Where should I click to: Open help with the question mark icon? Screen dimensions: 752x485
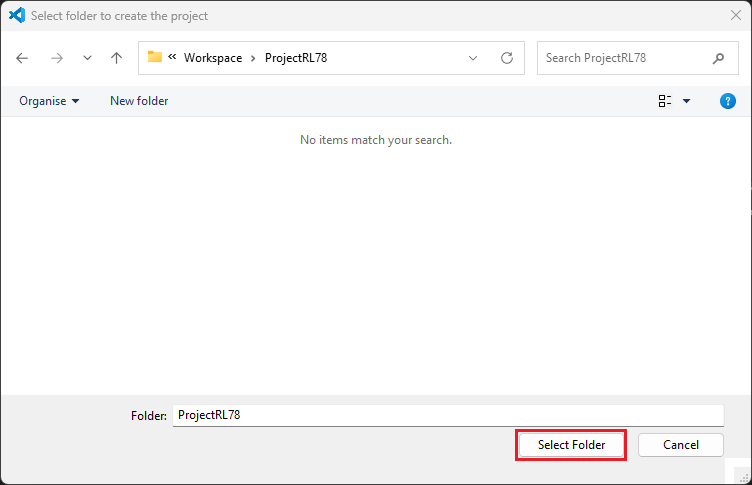click(x=728, y=101)
